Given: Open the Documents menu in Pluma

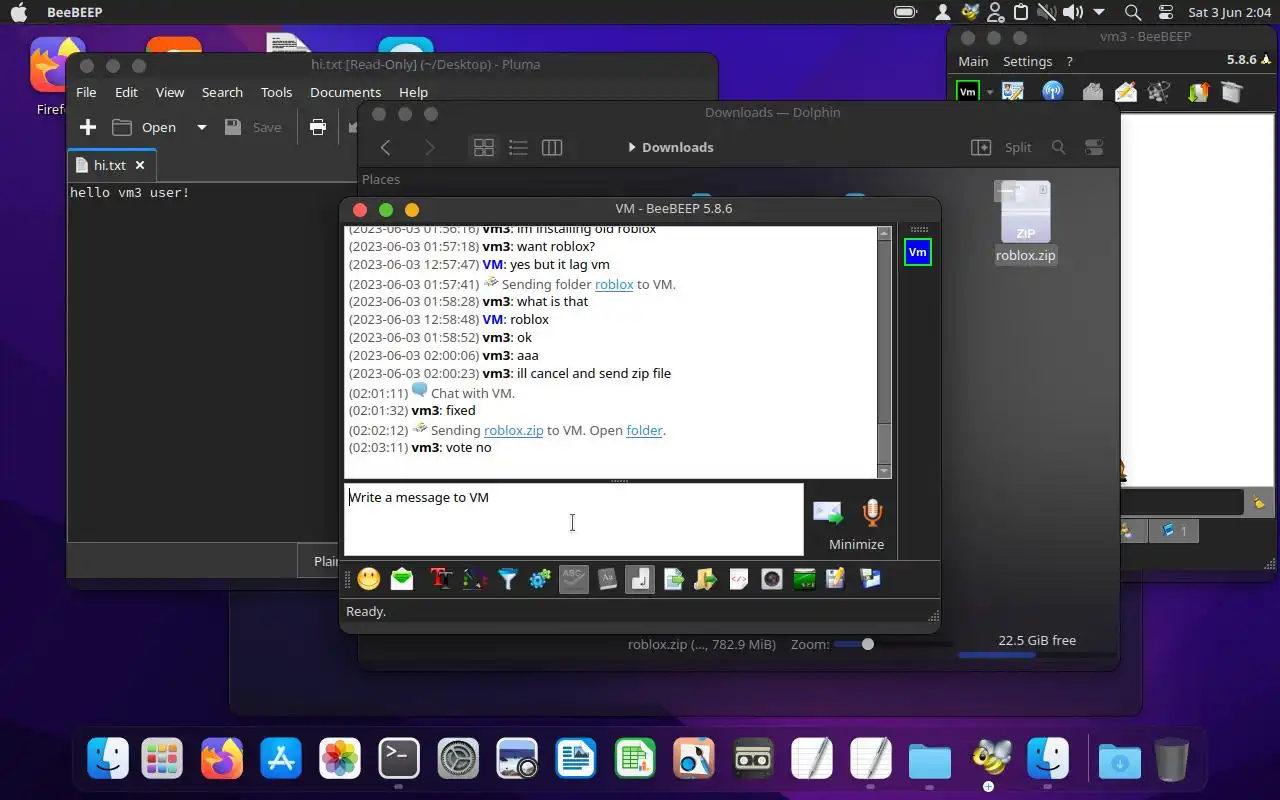Looking at the screenshot, I should [345, 92].
